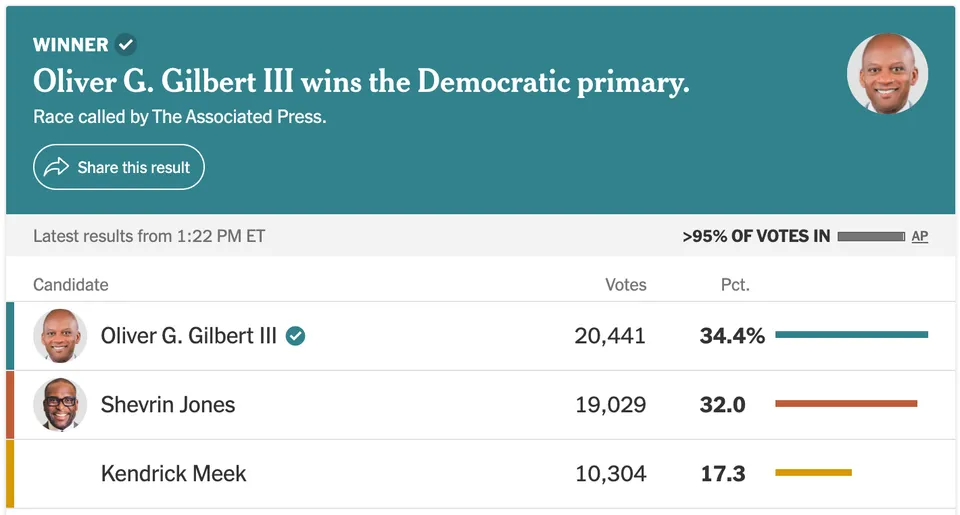Click the Candidate column header

70,285
